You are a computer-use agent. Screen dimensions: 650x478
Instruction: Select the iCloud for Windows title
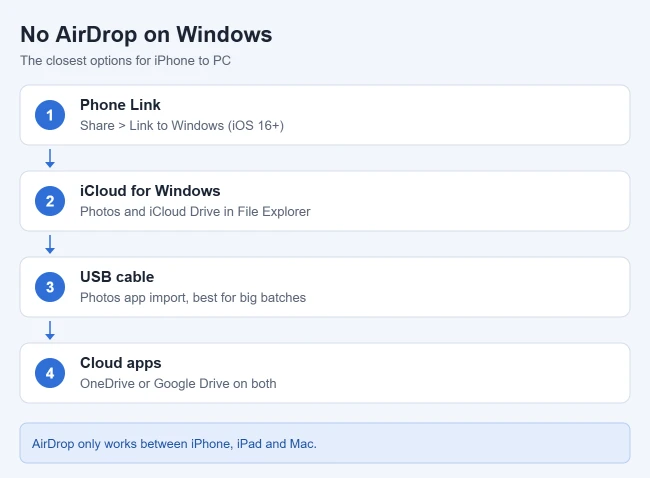[x=150, y=191]
